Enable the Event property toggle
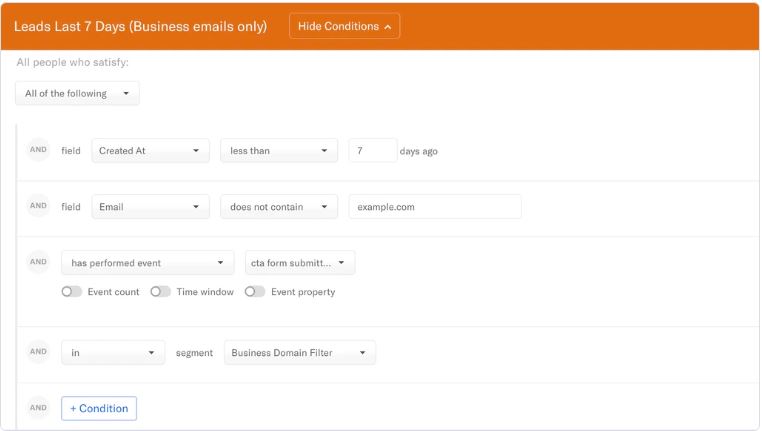Screen dimensions: 762x431 click(x=255, y=292)
